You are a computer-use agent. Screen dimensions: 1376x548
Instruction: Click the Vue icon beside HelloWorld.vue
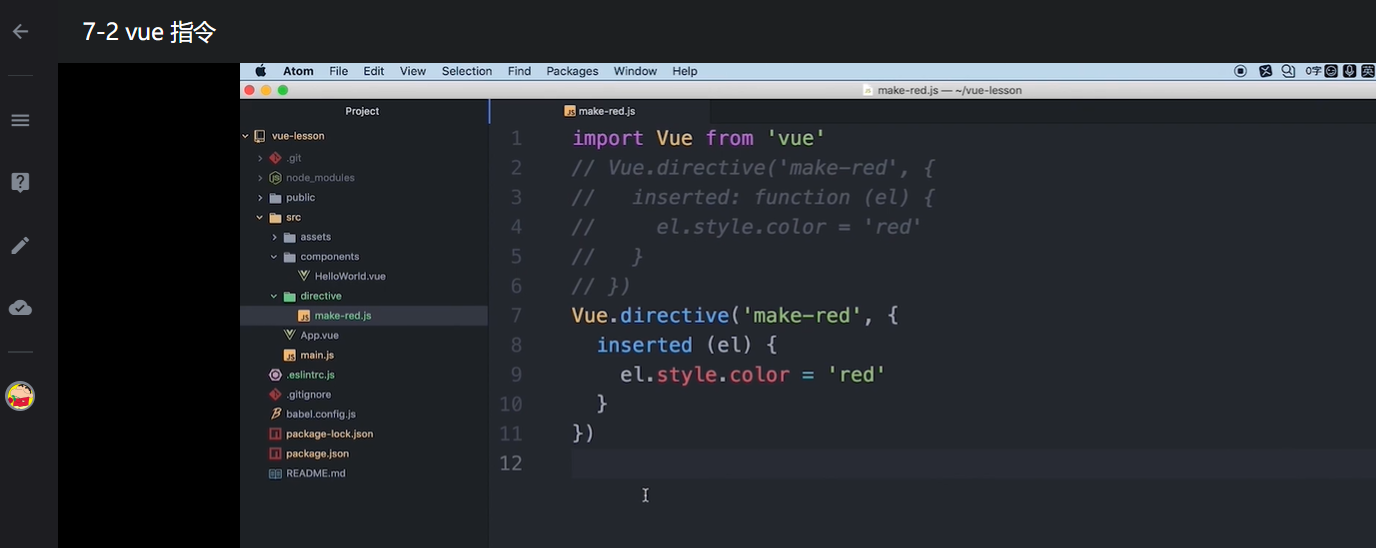(x=304, y=276)
